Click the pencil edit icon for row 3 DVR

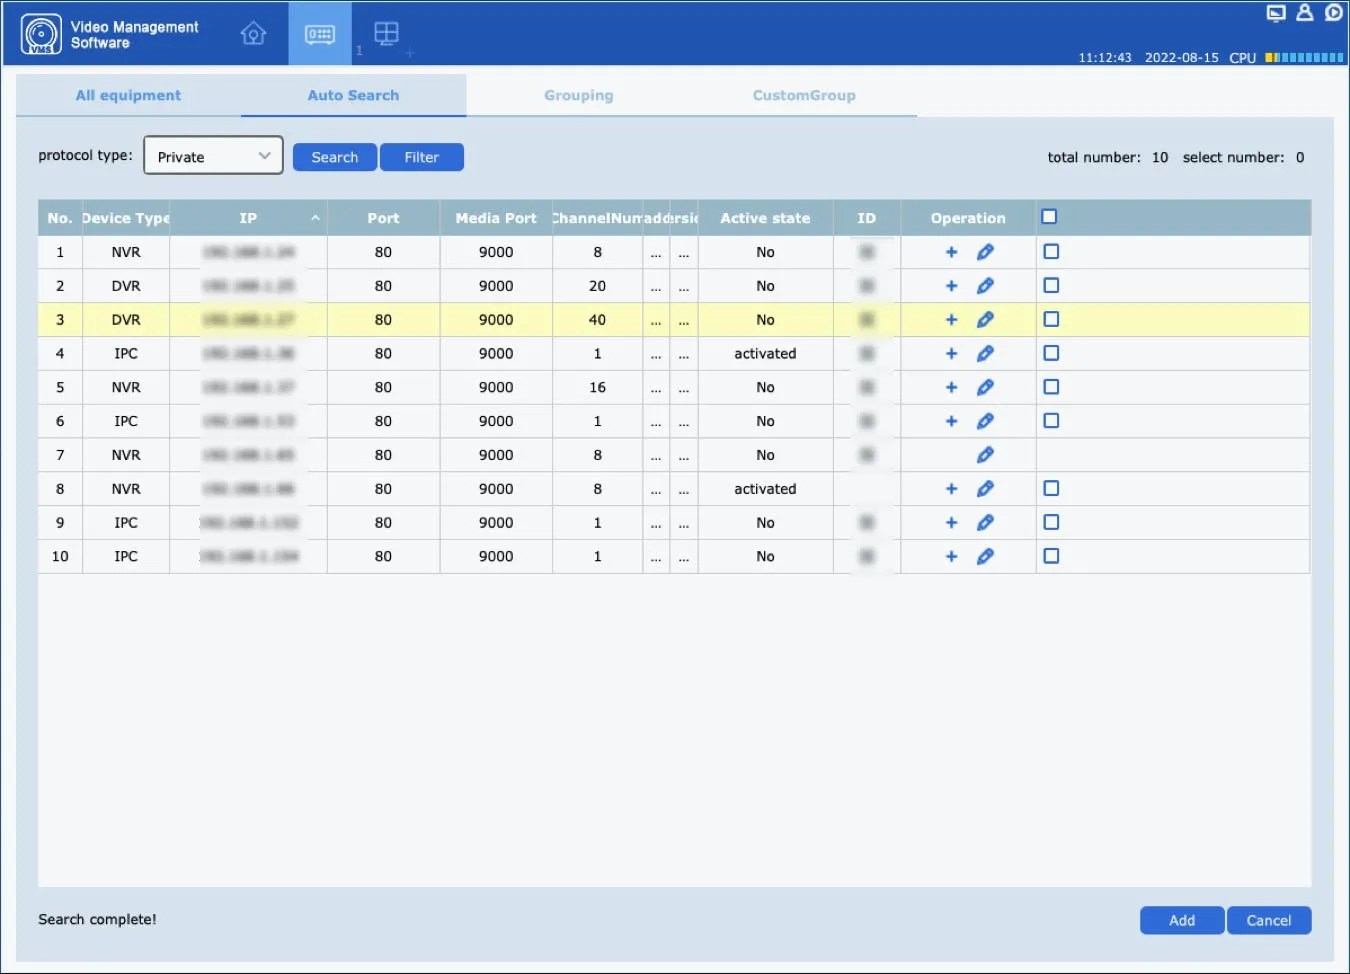click(x=985, y=320)
